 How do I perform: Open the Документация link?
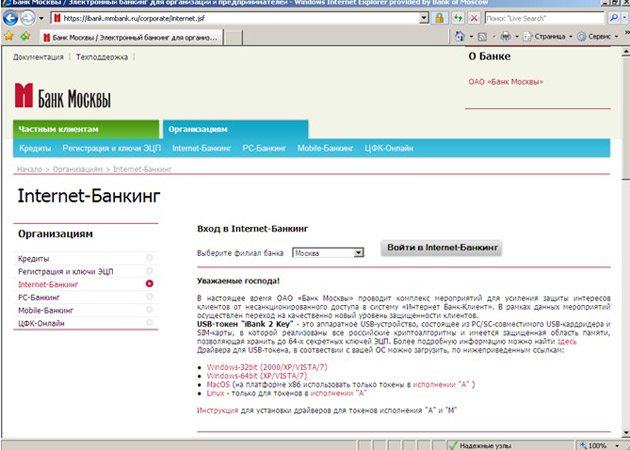tap(38, 57)
